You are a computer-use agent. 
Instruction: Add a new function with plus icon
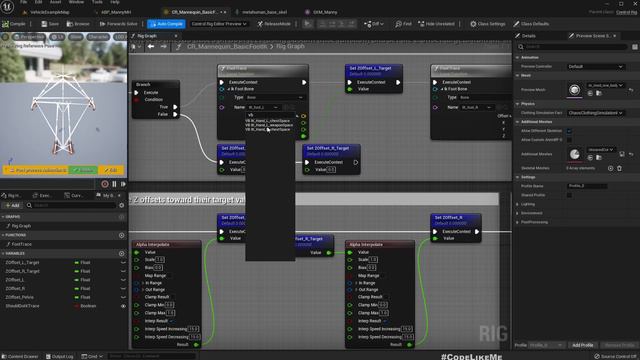(x=122, y=235)
